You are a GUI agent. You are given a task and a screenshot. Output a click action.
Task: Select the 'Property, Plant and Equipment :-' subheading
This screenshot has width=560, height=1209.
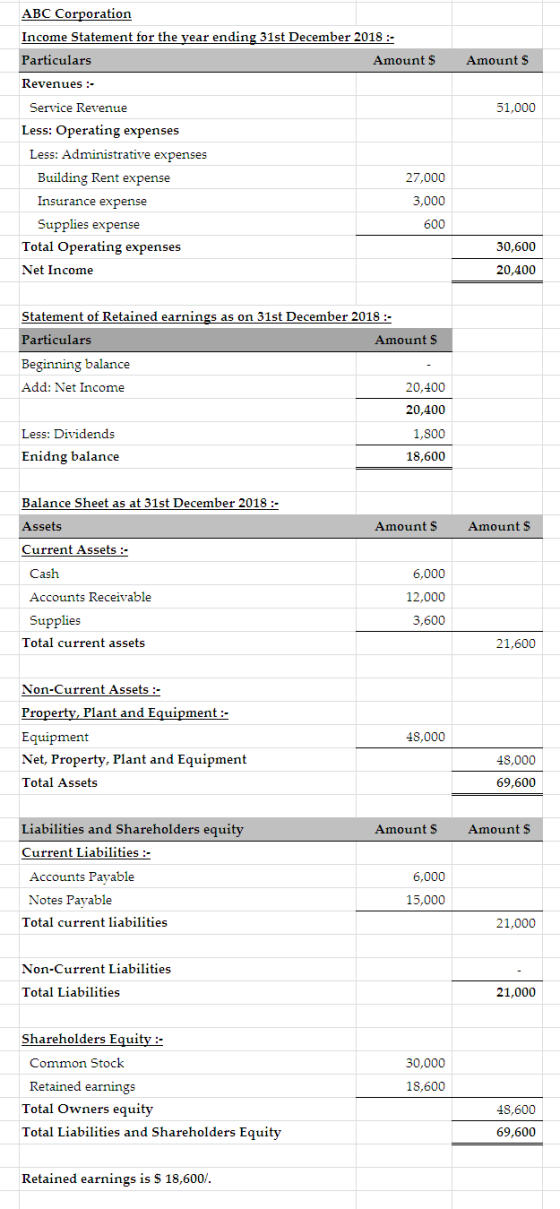click(x=125, y=713)
